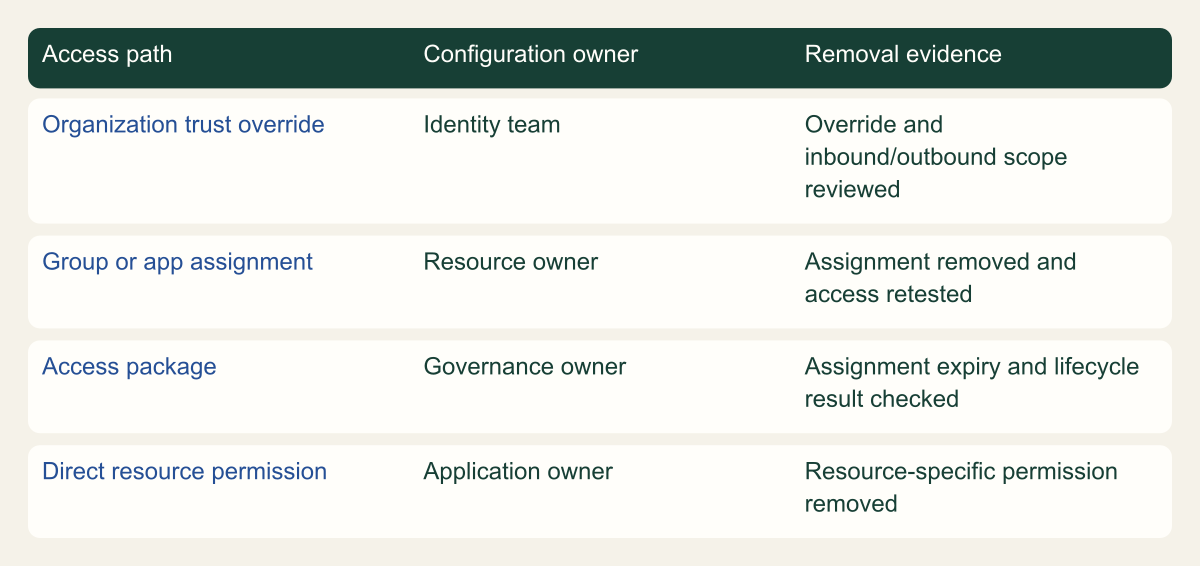The image size is (1200, 566).
Task: Open the Access package link
Action: (x=129, y=367)
